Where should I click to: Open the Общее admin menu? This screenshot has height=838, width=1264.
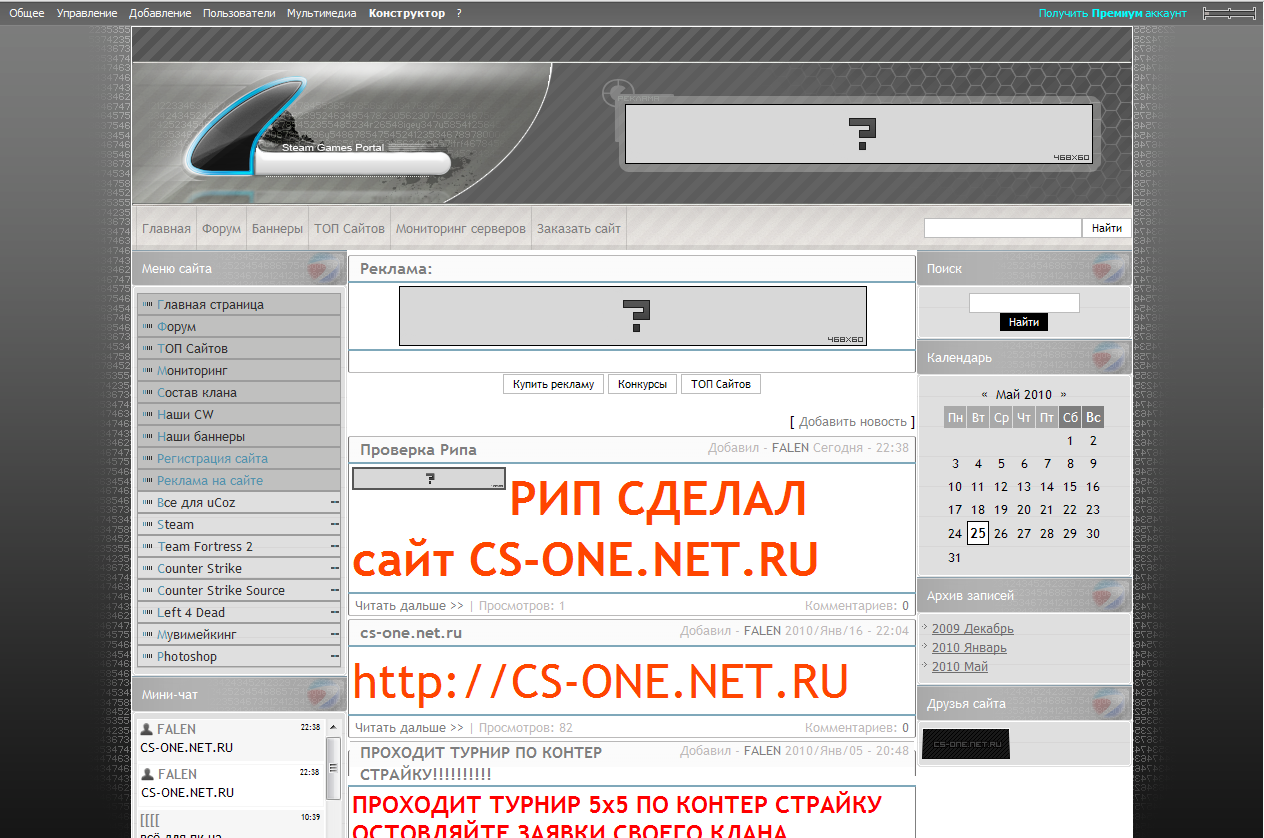[27, 13]
